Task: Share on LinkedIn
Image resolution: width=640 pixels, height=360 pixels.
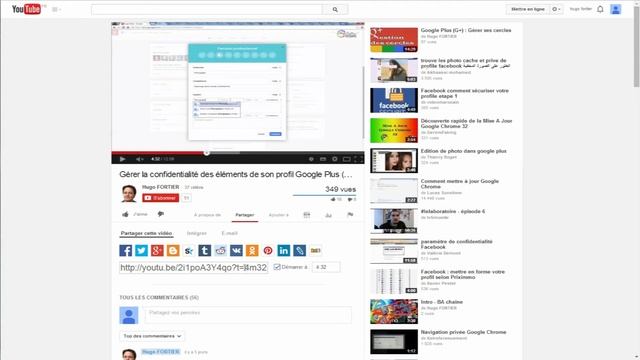Action: [284, 250]
